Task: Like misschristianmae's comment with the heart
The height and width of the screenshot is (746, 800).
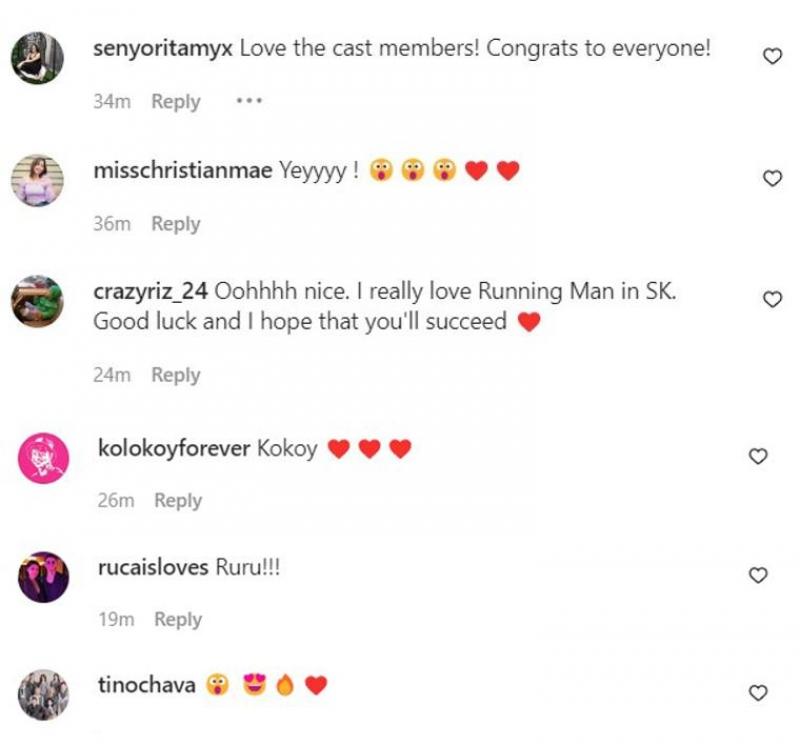Action: pos(772,179)
